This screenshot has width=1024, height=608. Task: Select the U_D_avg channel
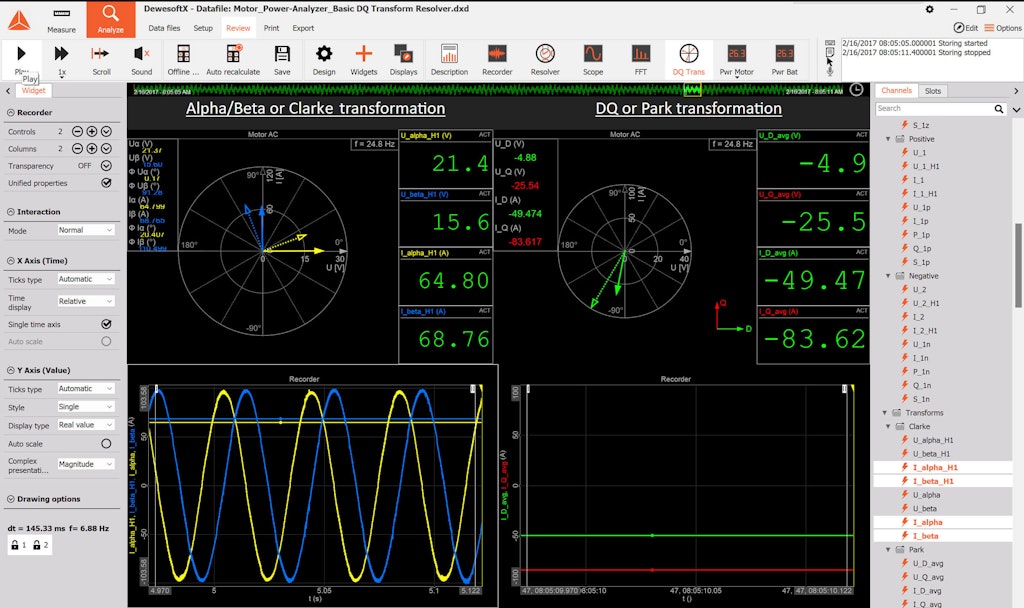tap(928, 564)
